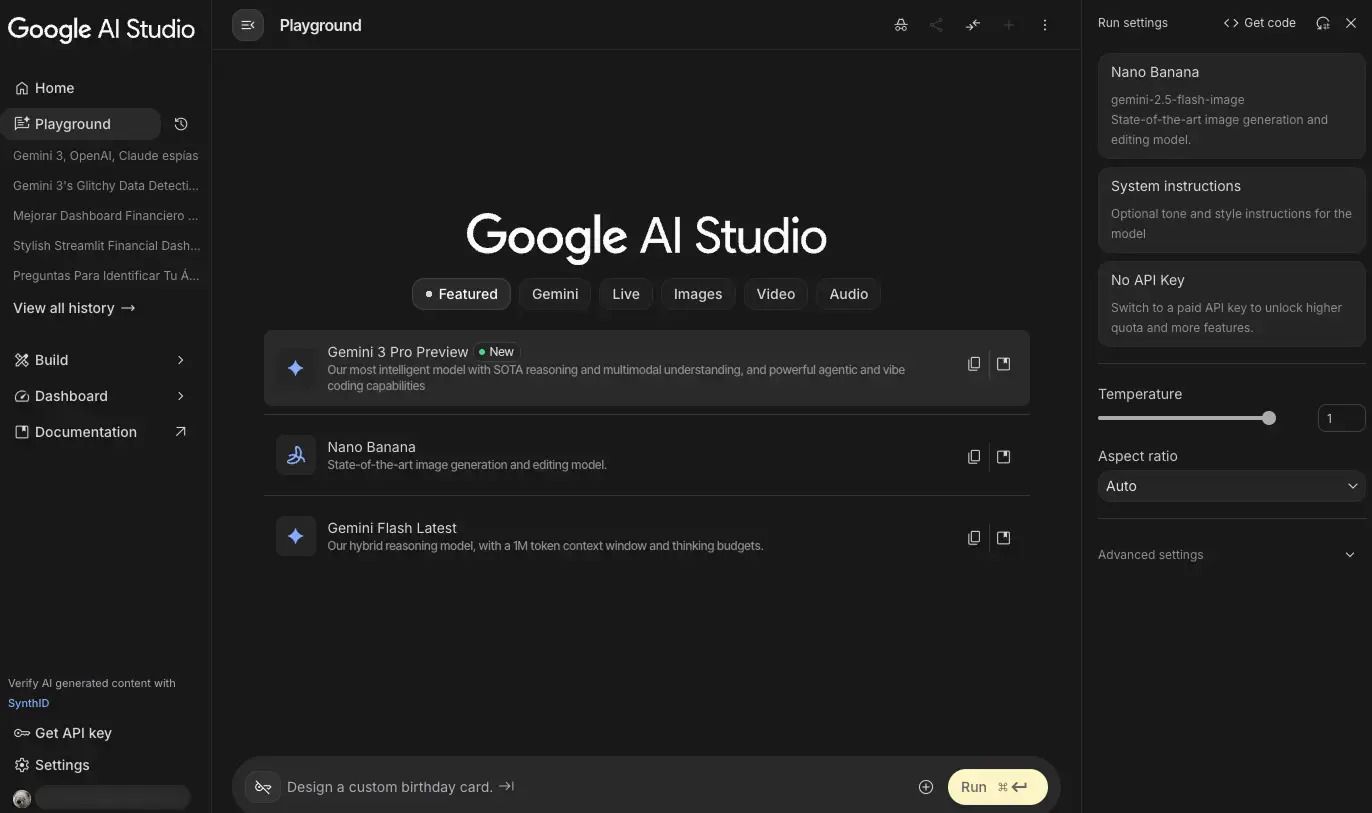This screenshot has width=1372, height=813.
Task: Open the three-dot more options menu
Action: [1045, 25]
